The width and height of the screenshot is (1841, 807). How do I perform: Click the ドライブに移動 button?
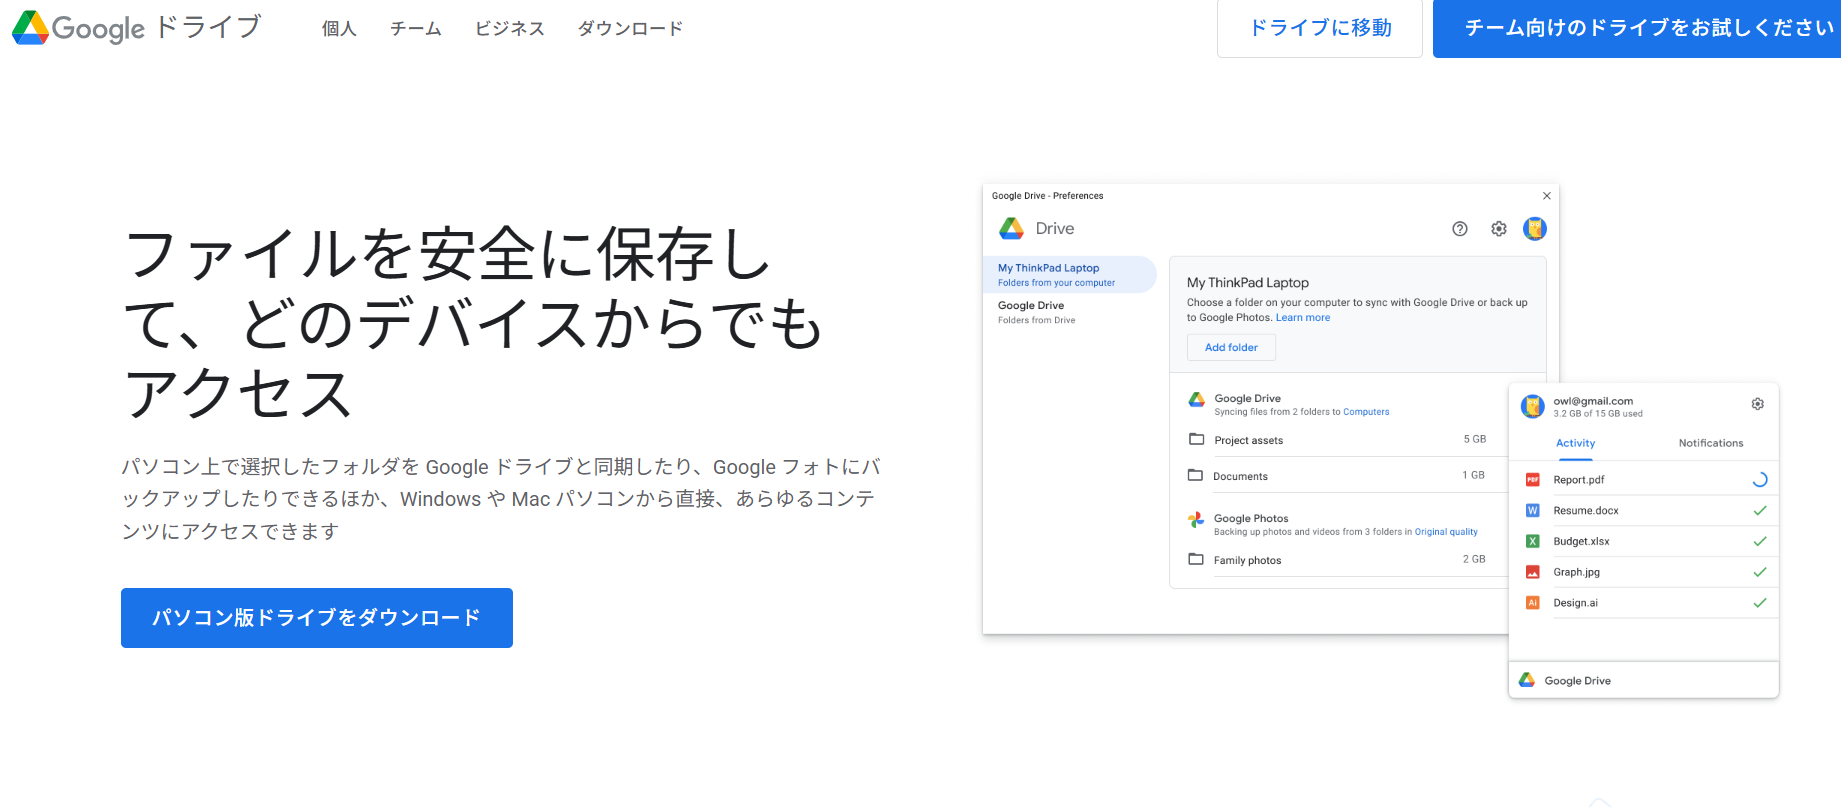[x=1320, y=28]
